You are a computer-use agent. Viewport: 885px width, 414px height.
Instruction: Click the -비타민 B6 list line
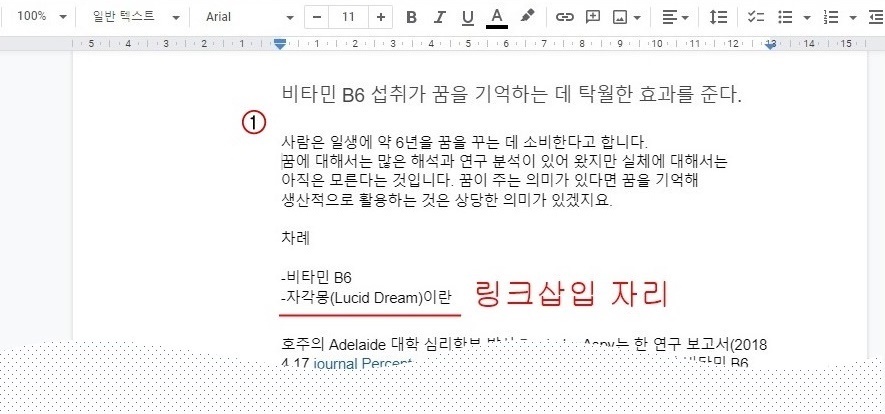pos(316,278)
